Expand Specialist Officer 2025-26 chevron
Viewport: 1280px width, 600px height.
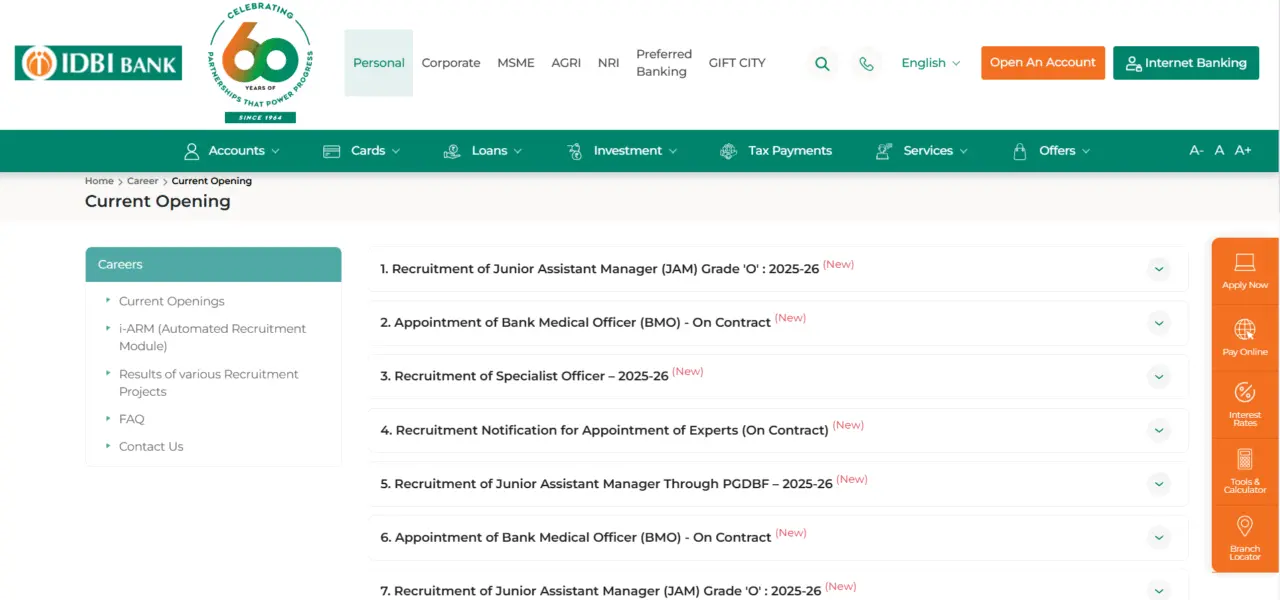(1159, 377)
